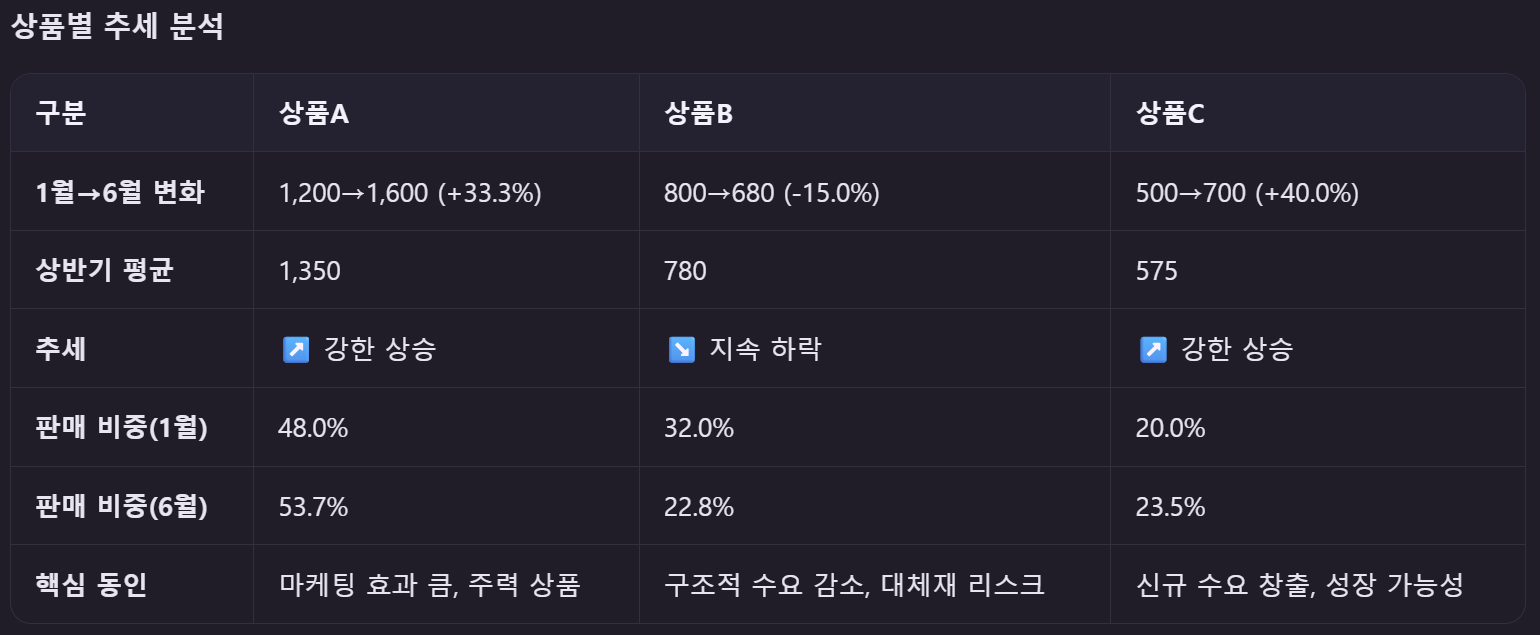Image resolution: width=1540 pixels, height=635 pixels.
Task: Click the 핵심 동인 row label
Action: (91, 586)
